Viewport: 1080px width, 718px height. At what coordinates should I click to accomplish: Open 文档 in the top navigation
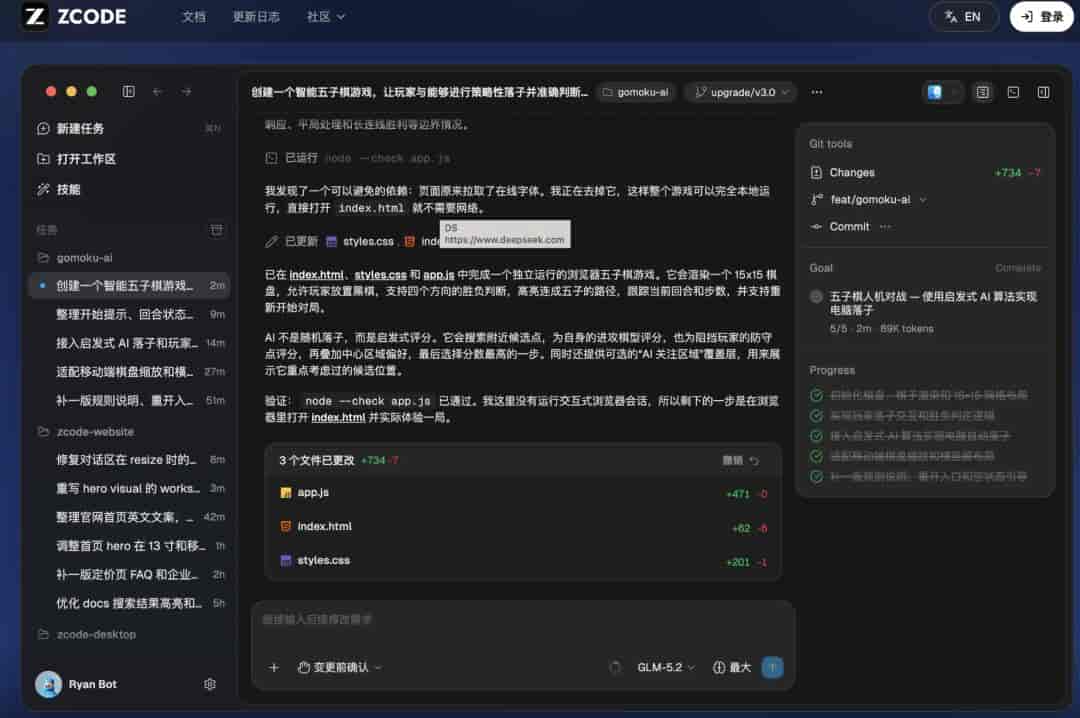[x=194, y=17]
